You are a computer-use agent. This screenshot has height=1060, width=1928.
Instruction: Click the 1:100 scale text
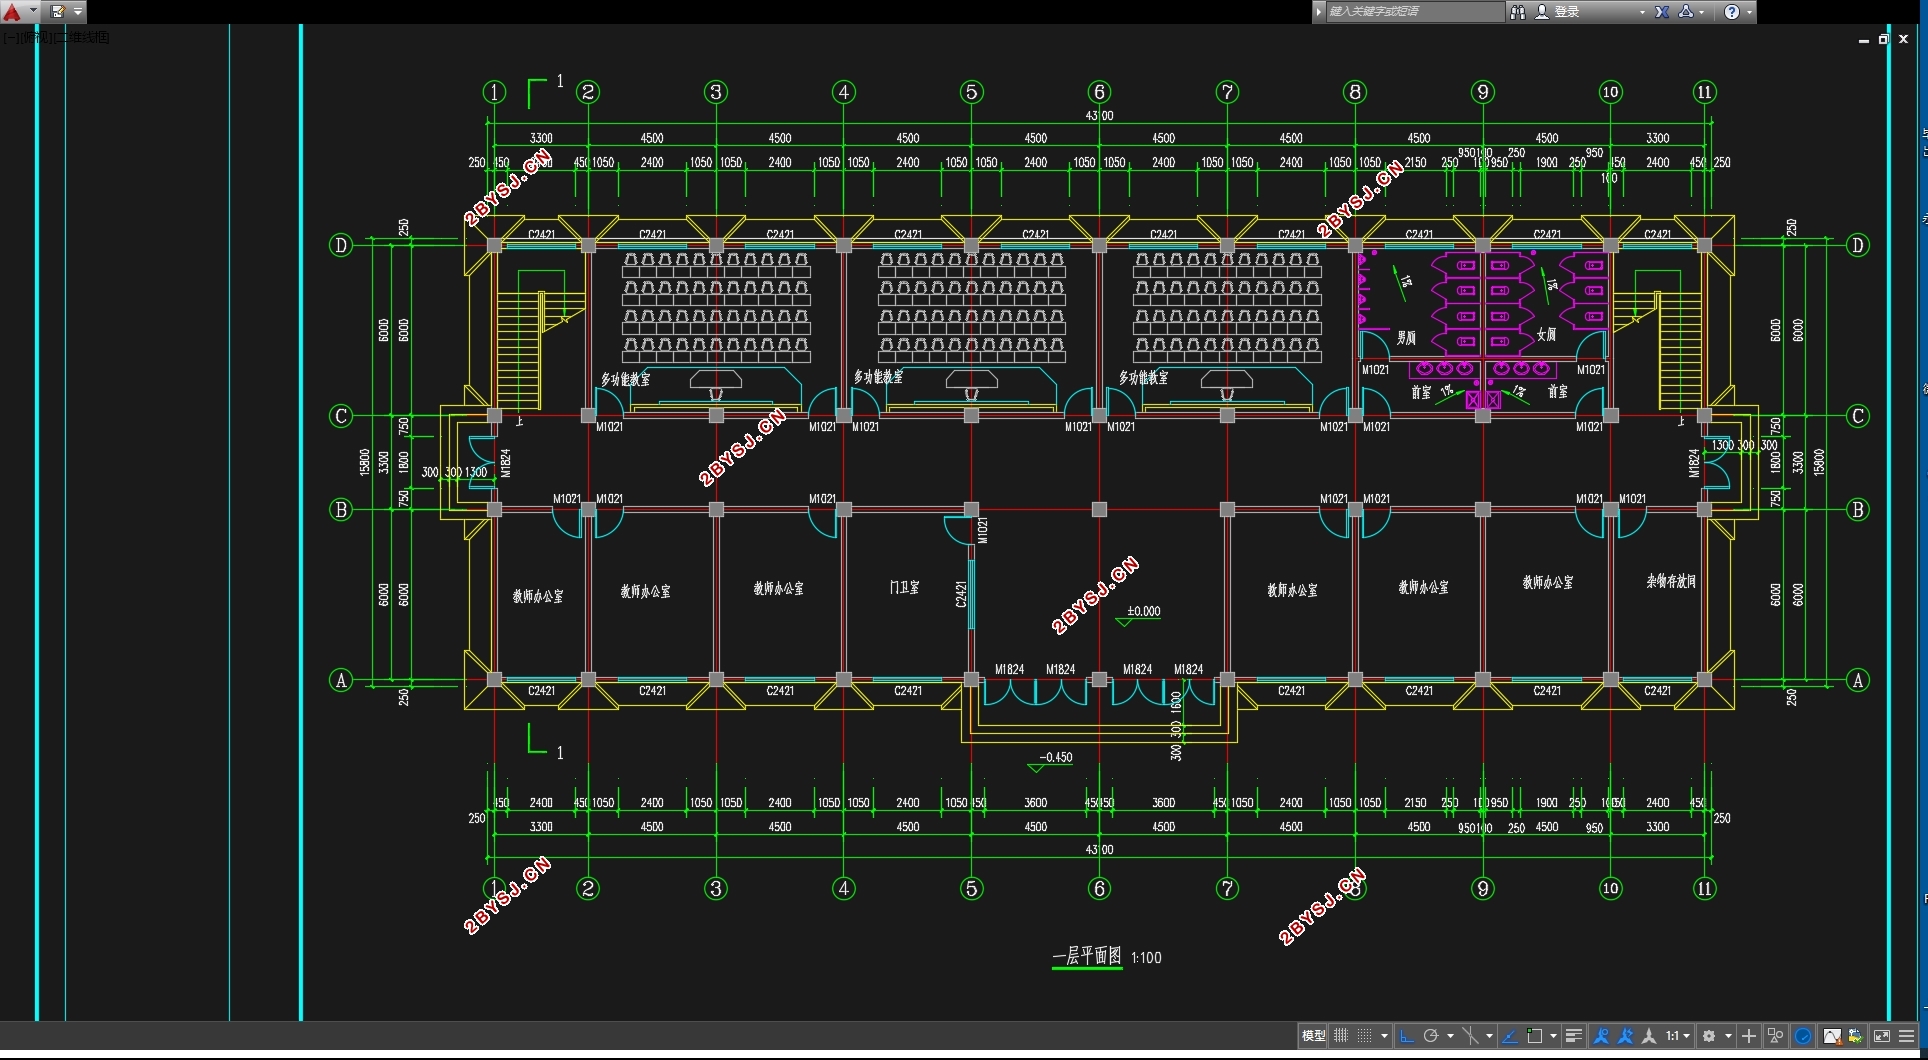click(1146, 958)
